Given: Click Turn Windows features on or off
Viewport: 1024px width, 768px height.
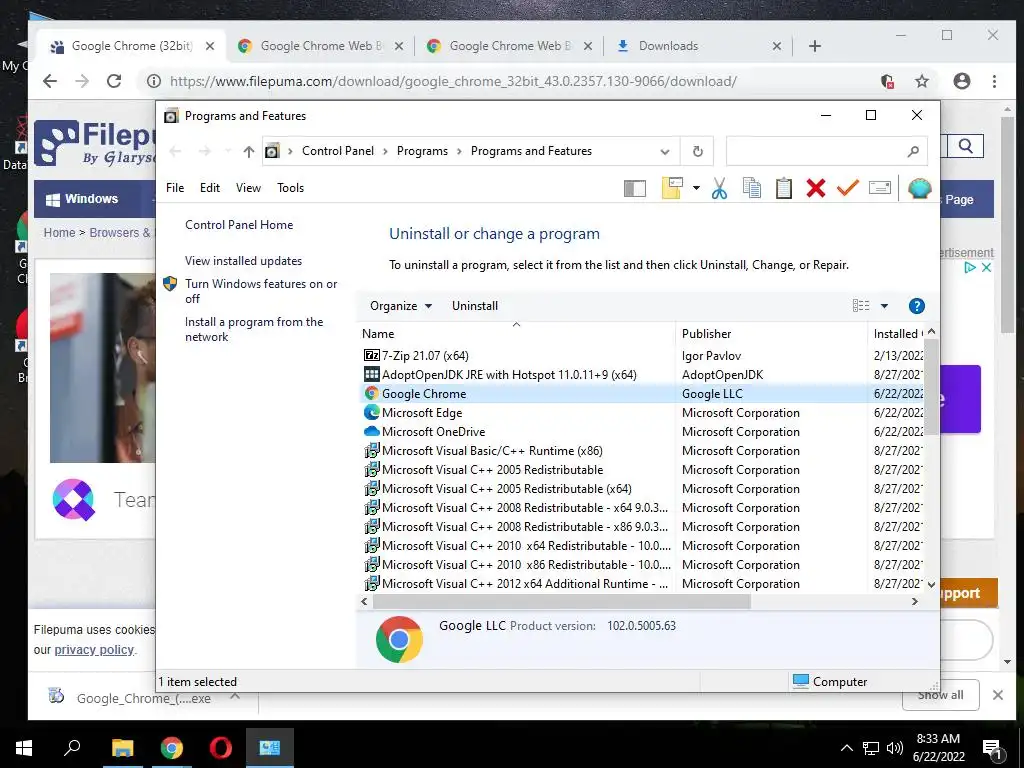Looking at the screenshot, I should [261, 291].
